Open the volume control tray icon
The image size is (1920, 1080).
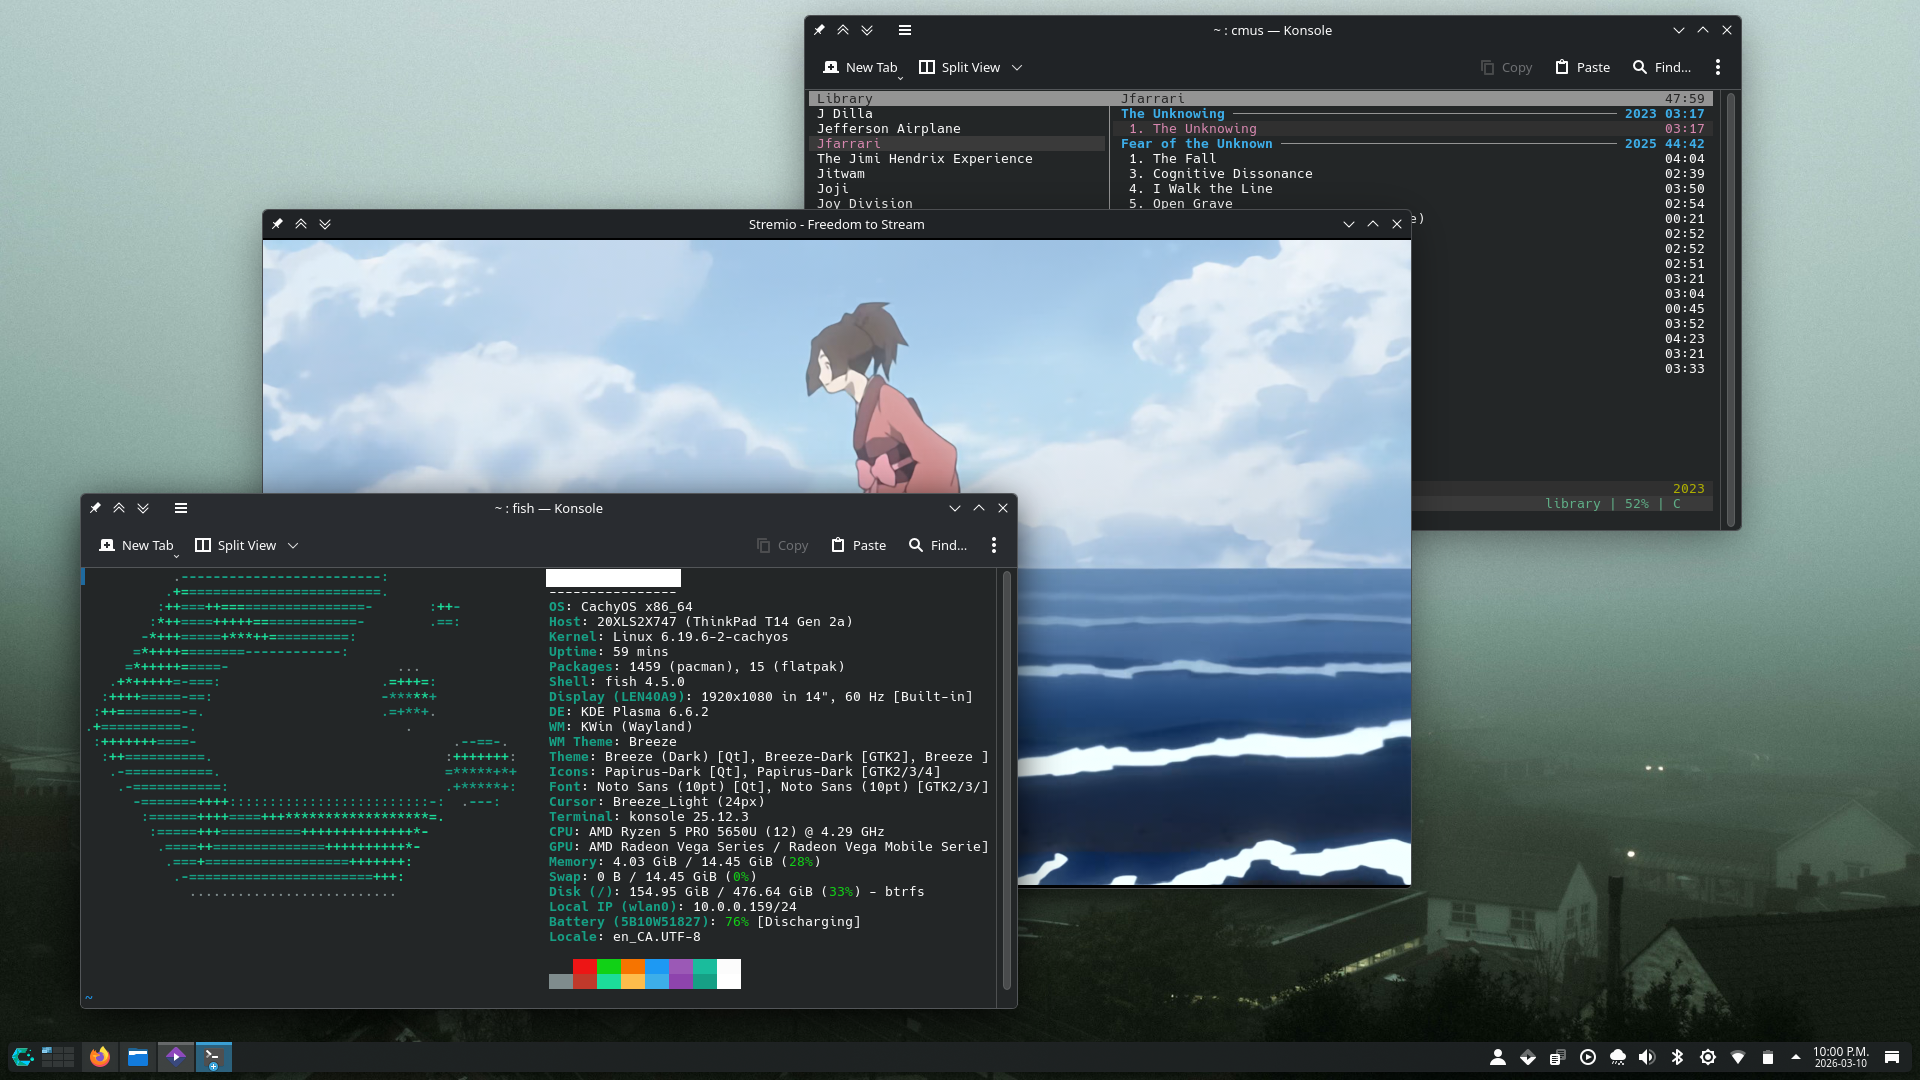[x=1647, y=1057]
